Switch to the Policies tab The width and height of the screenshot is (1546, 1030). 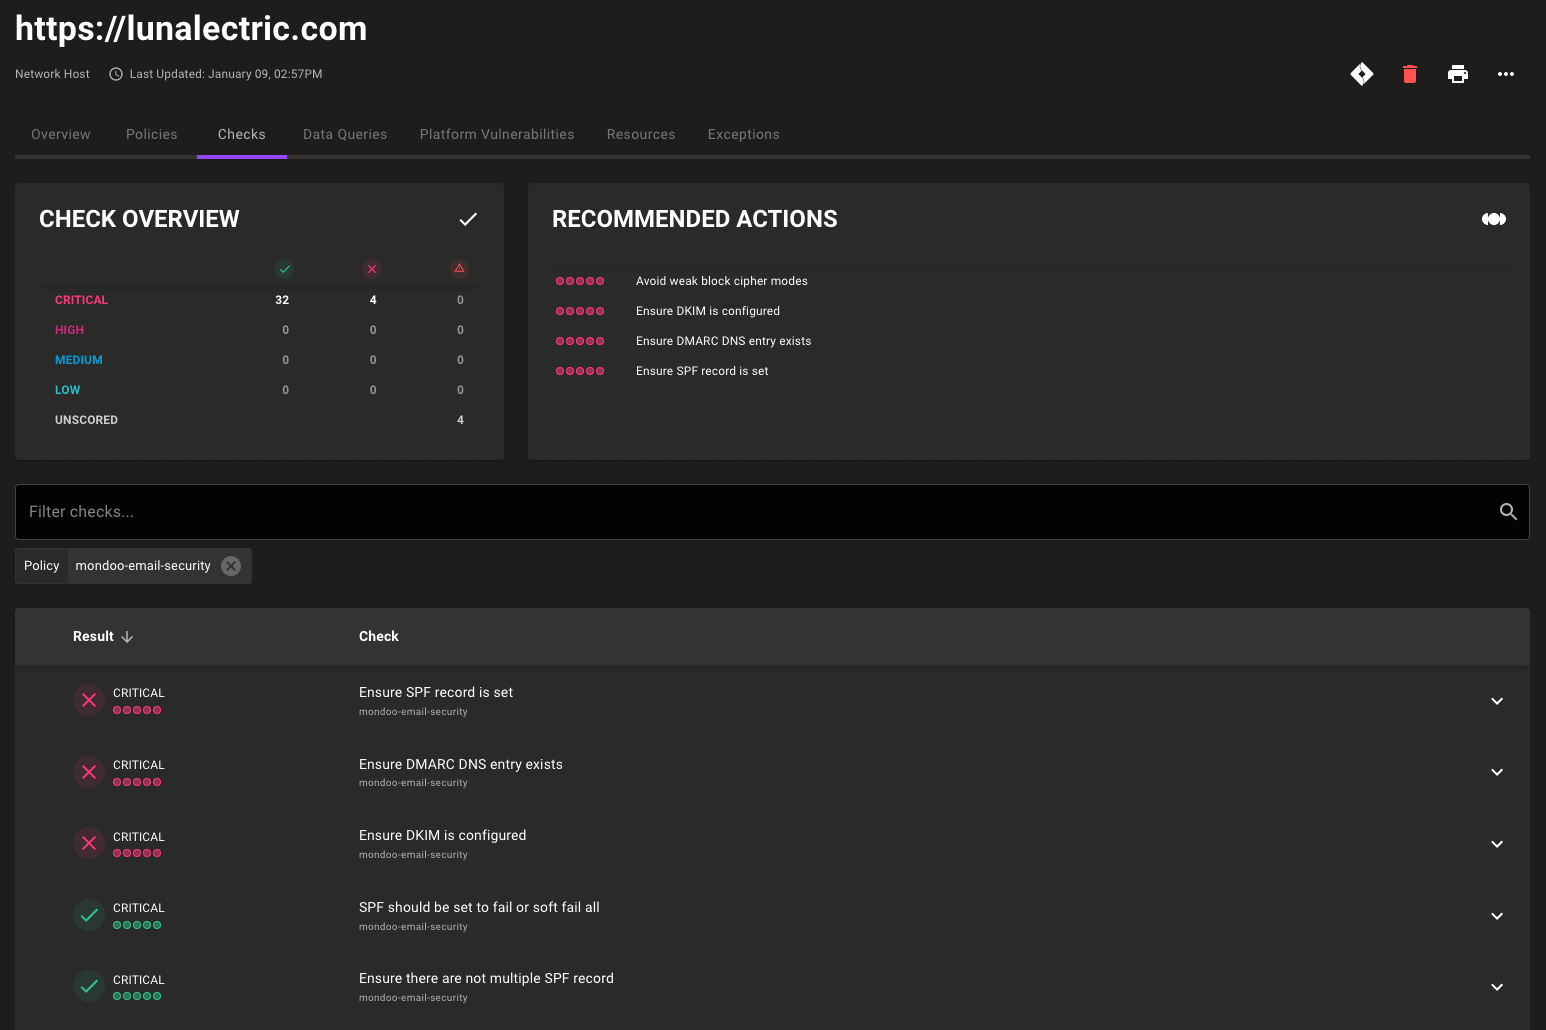coord(151,134)
